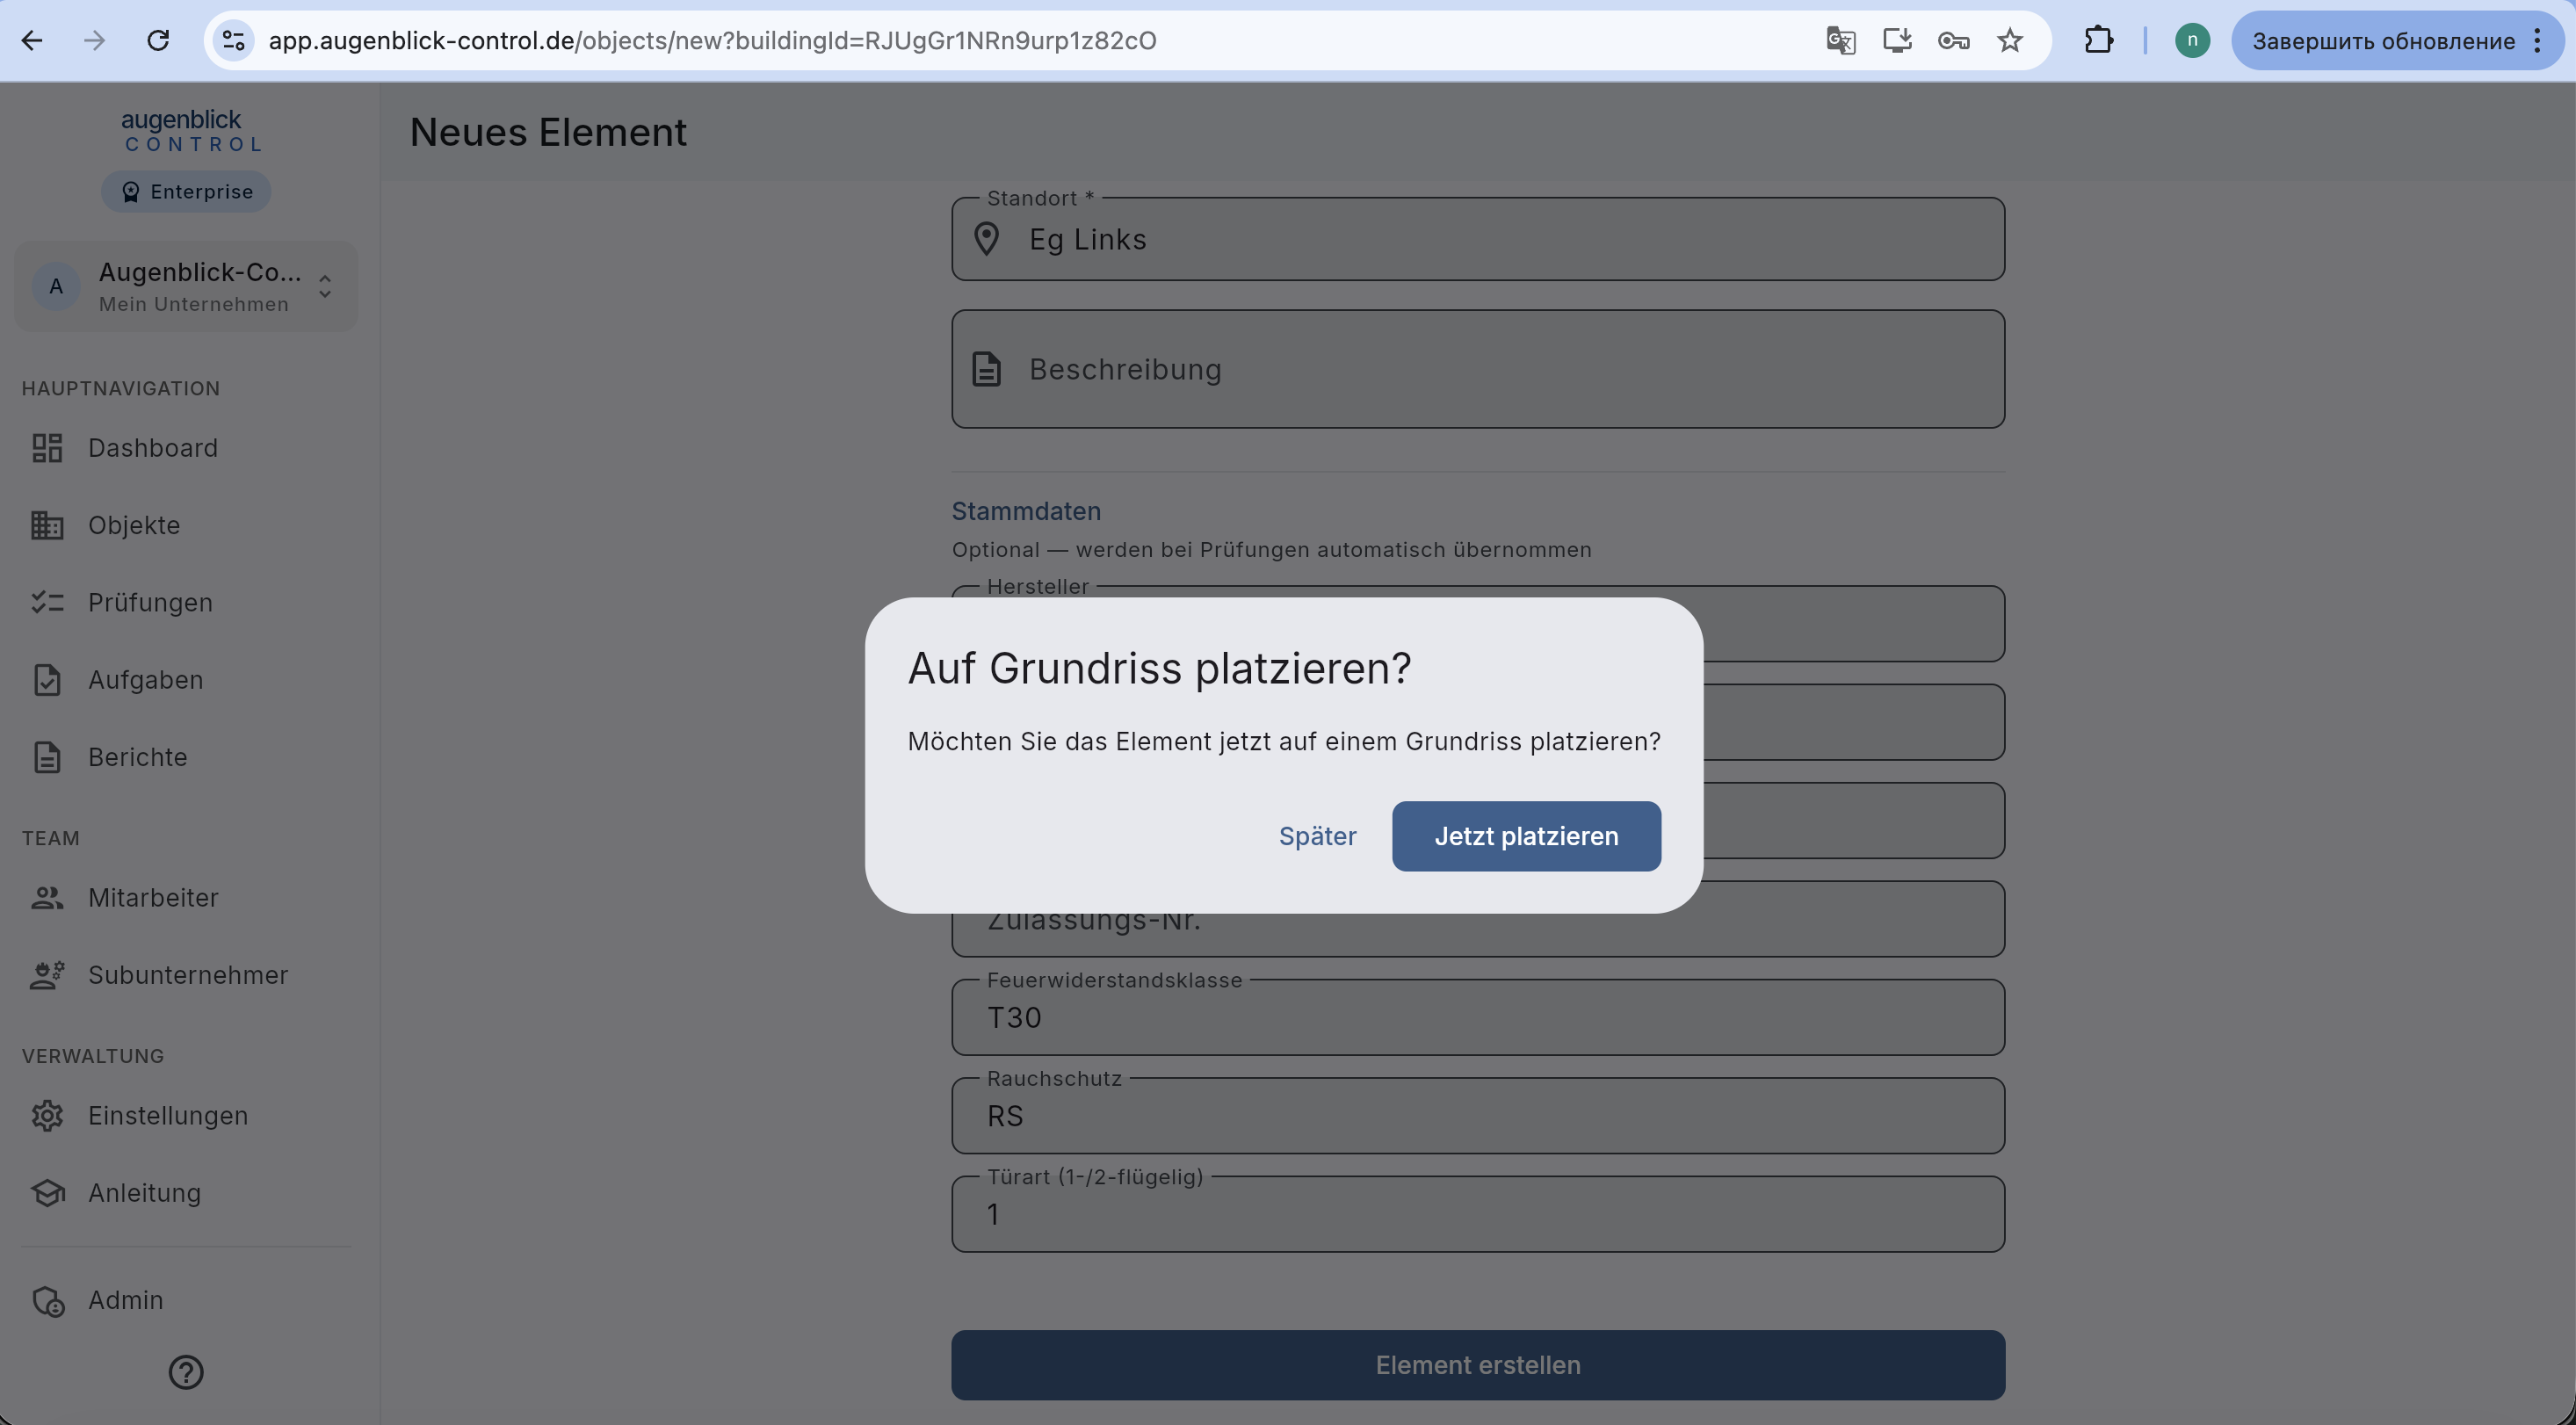The width and height of the screenshot is (2576, 1425).
Task: Open Objekte in the main navigation
Action: click(x=186, y=525)
